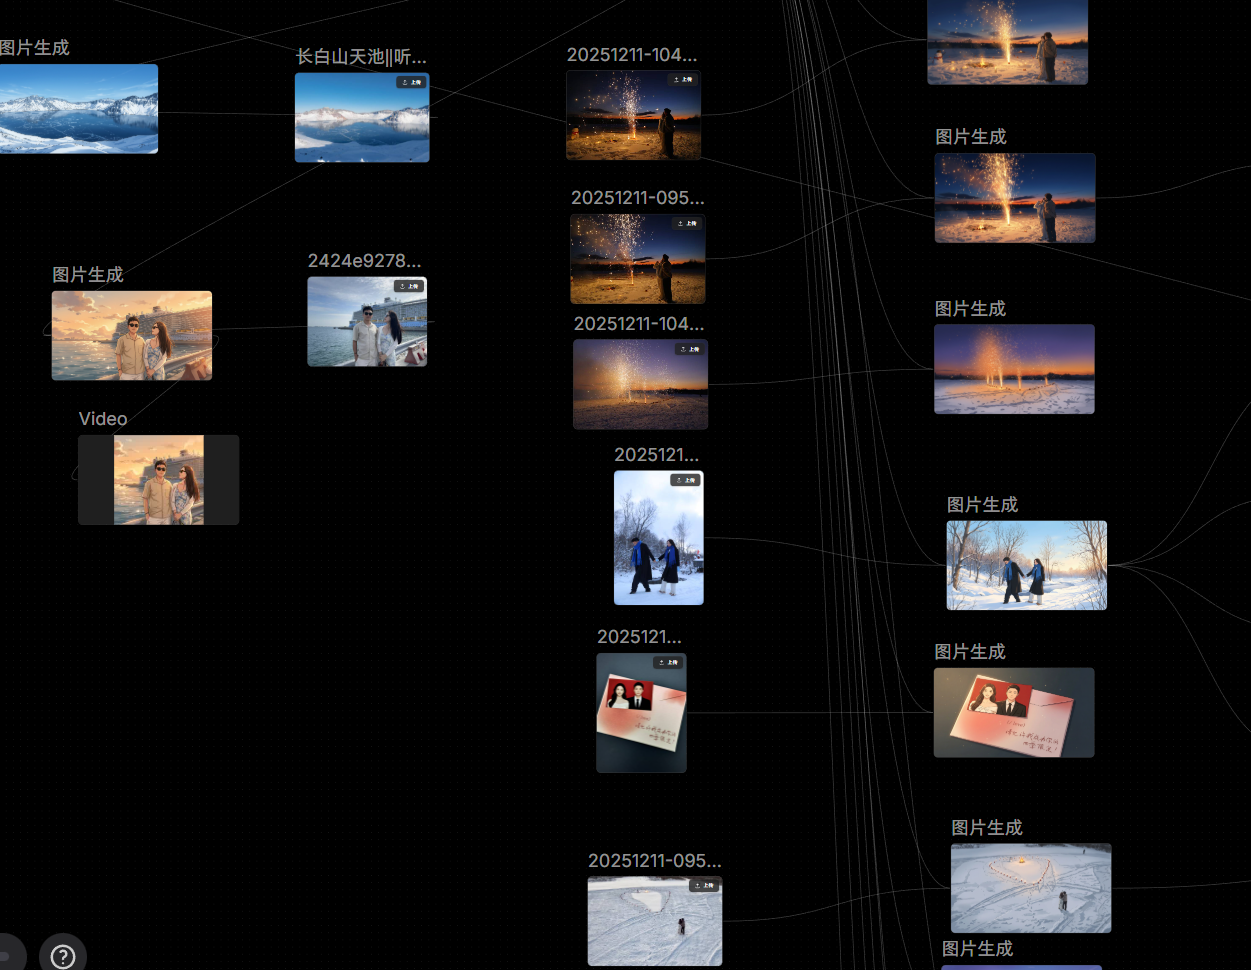
Task: Open the illustrated snowy couple generated image
Action: coord(1026,565)
